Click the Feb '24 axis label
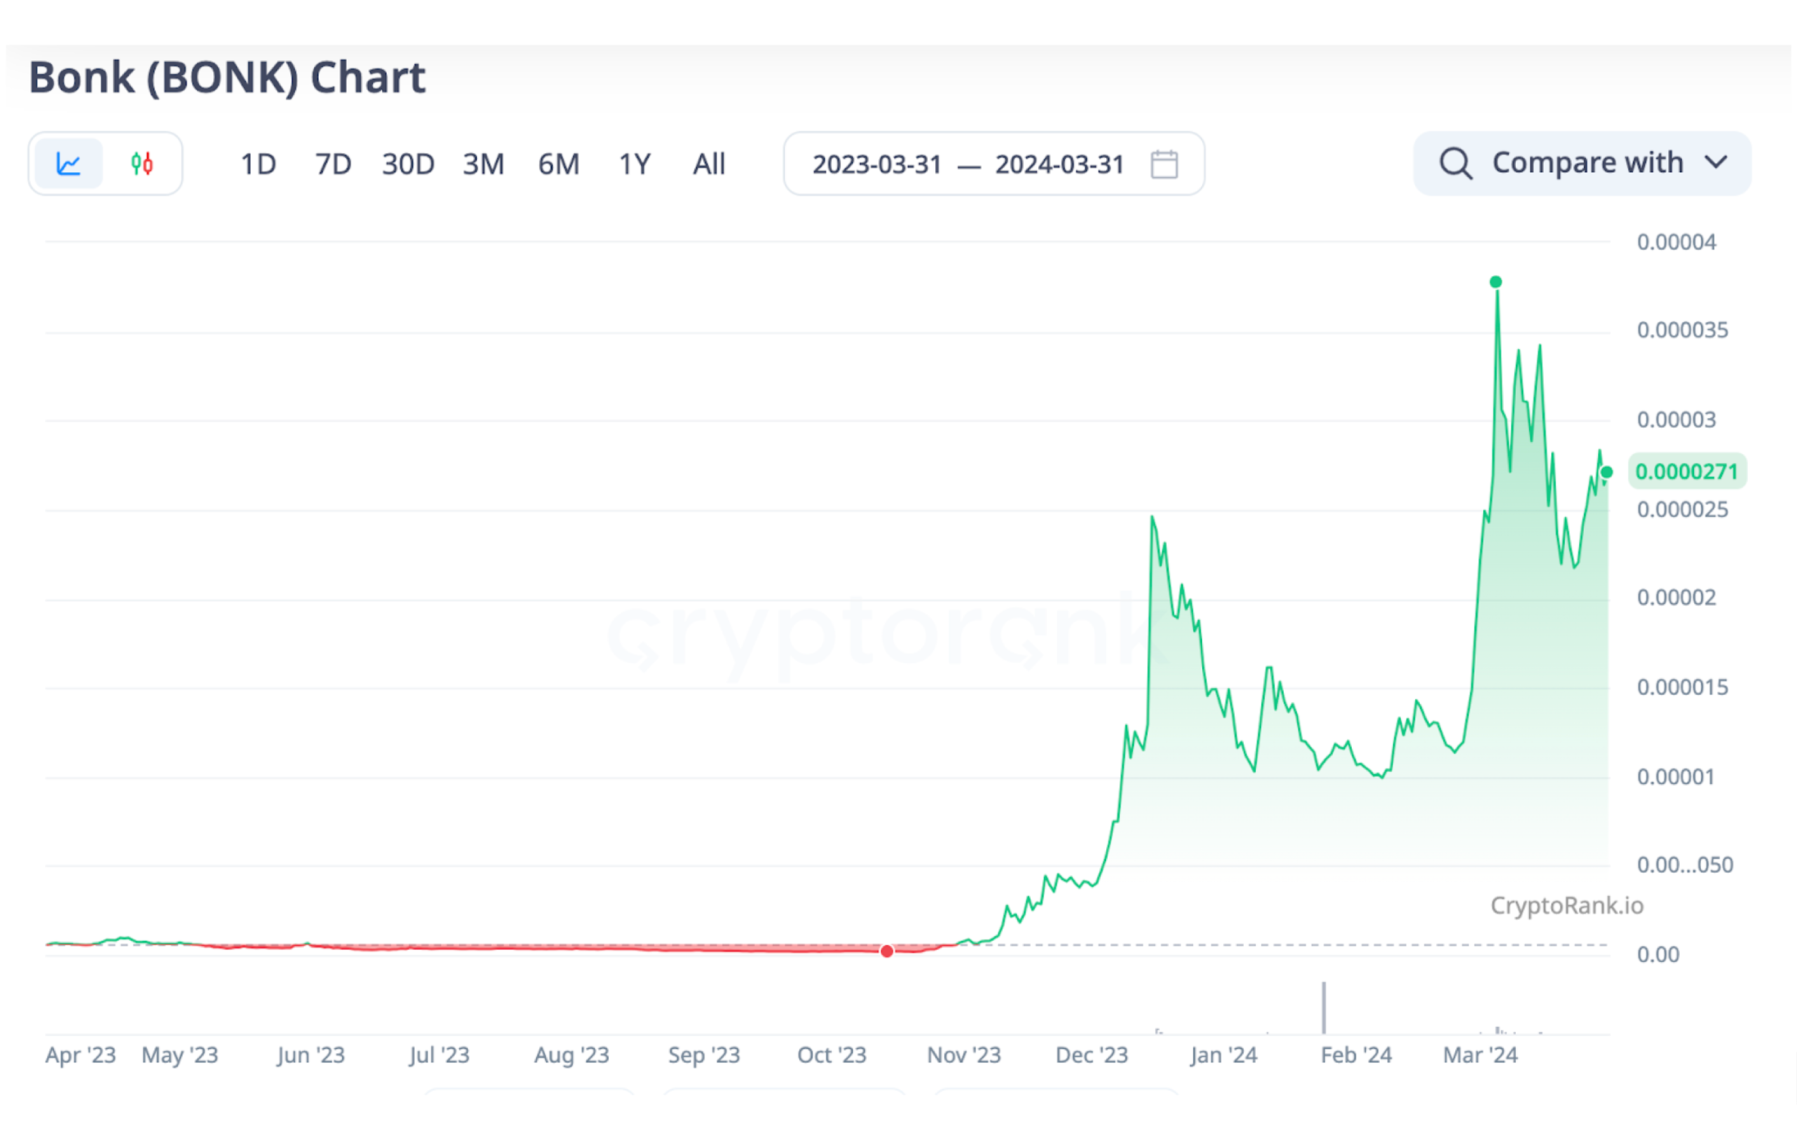Image resolution: width=1797 pixels, height=1146 pixels. [1356, 1055]
